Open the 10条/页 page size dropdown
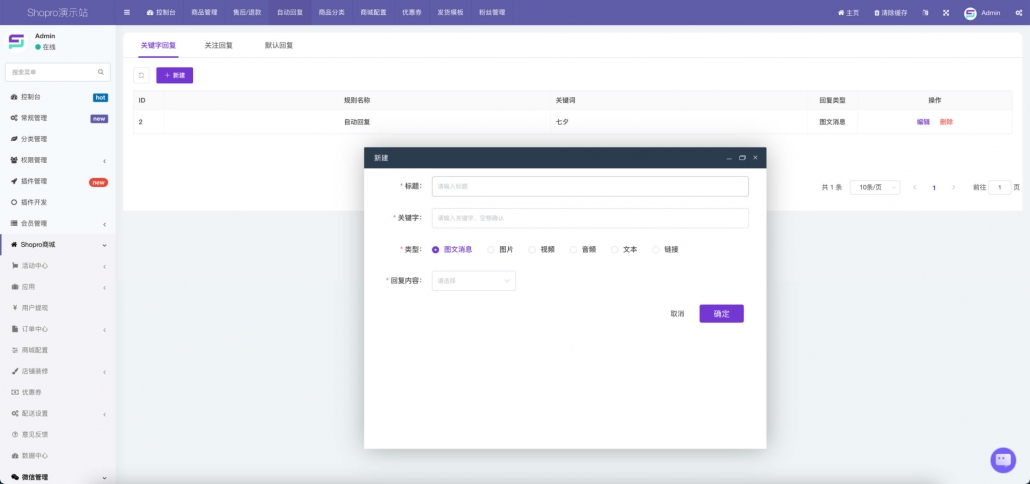 (875, 187)
